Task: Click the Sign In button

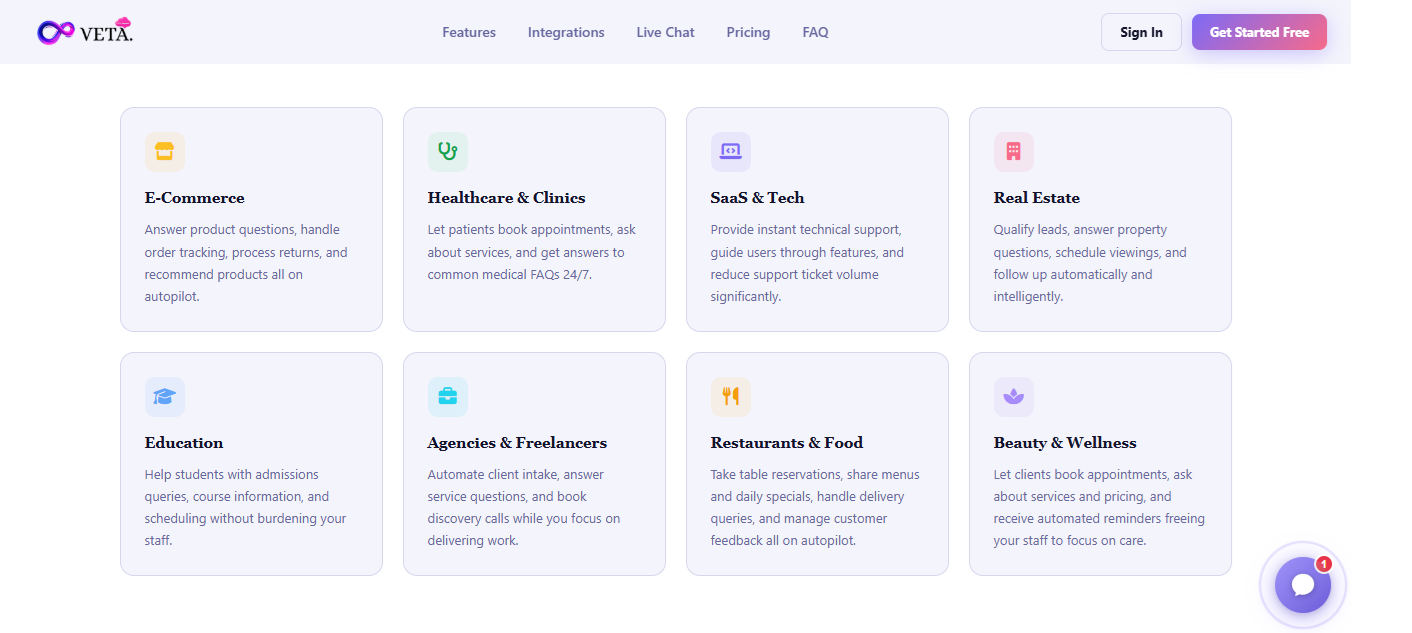Action: (x=1141, y=32)
